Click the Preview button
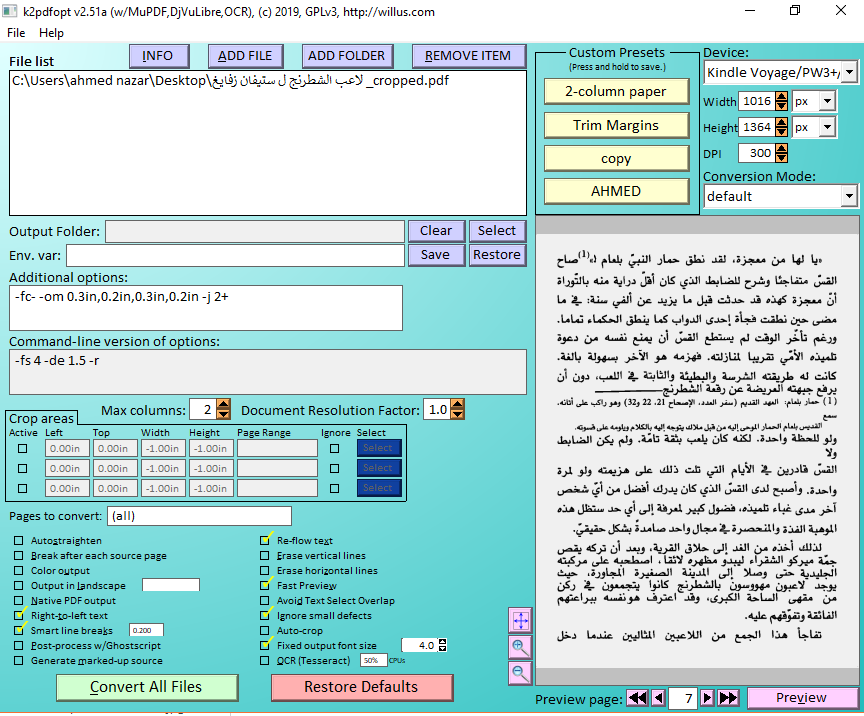 [802, 698]
